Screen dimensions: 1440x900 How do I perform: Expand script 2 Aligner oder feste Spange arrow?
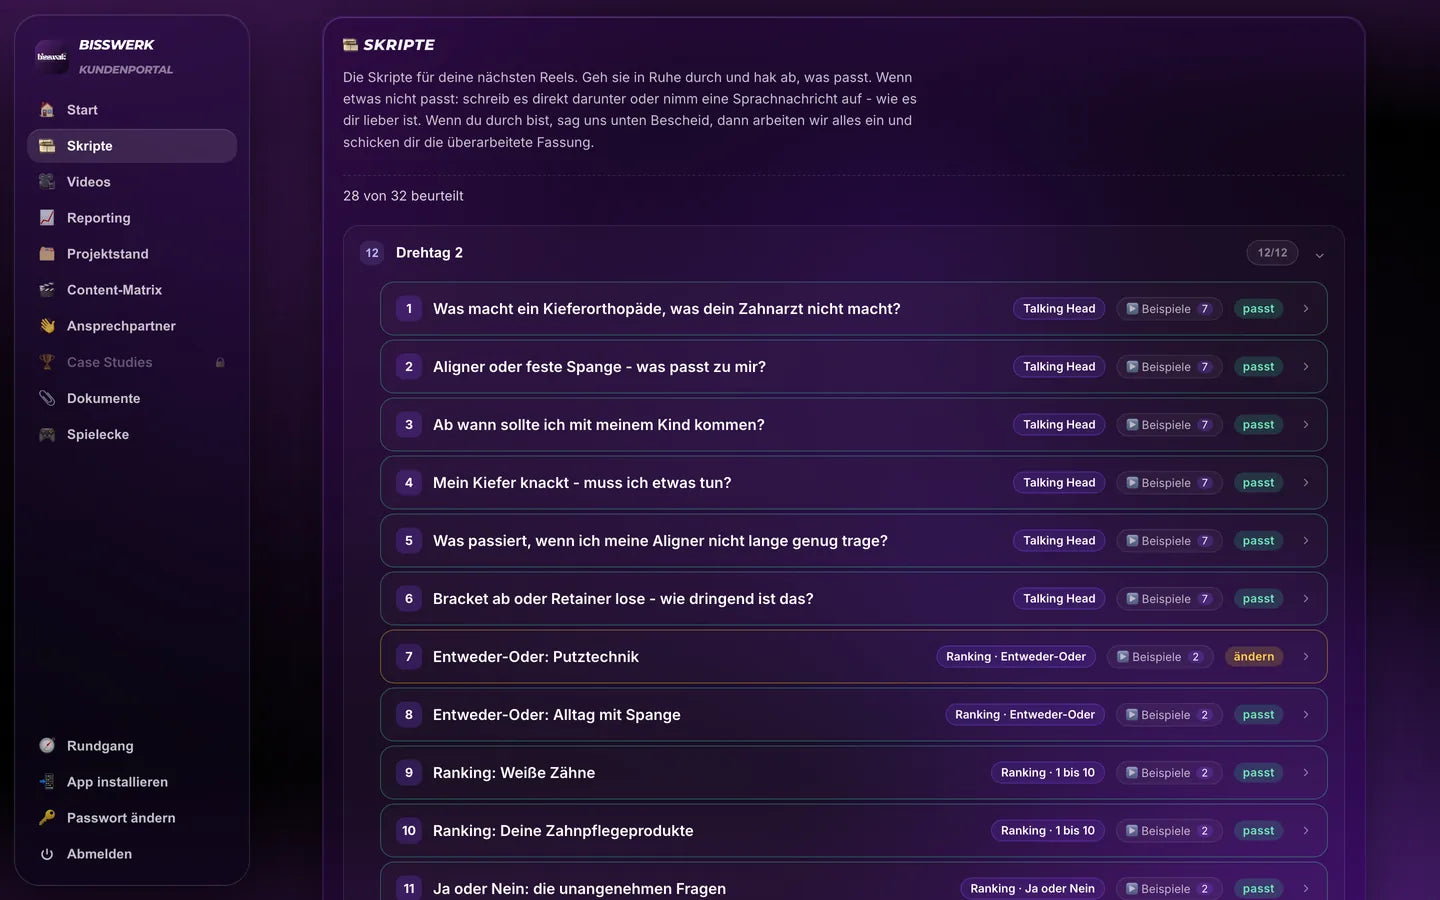pyautogui.click(x=1306, y=367)
